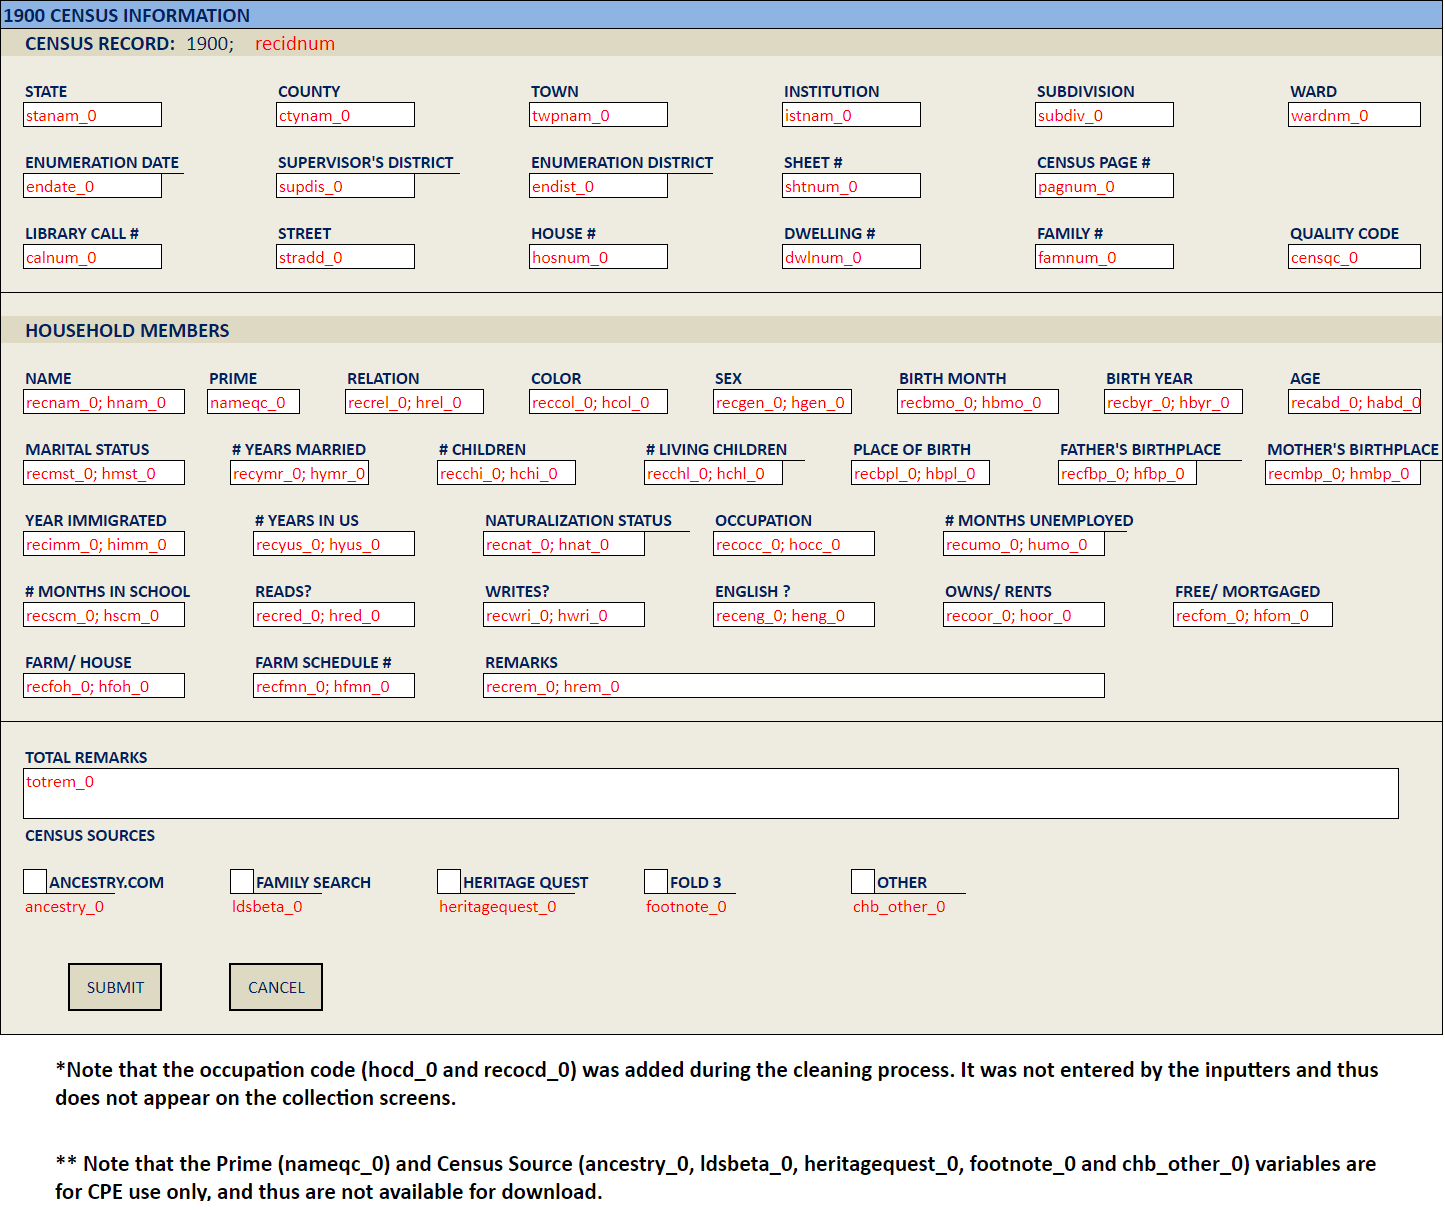Viewport: 1445px width, 1210px height.
Task: Toggle the Family Search checkbox
Action: coord(242,881)
